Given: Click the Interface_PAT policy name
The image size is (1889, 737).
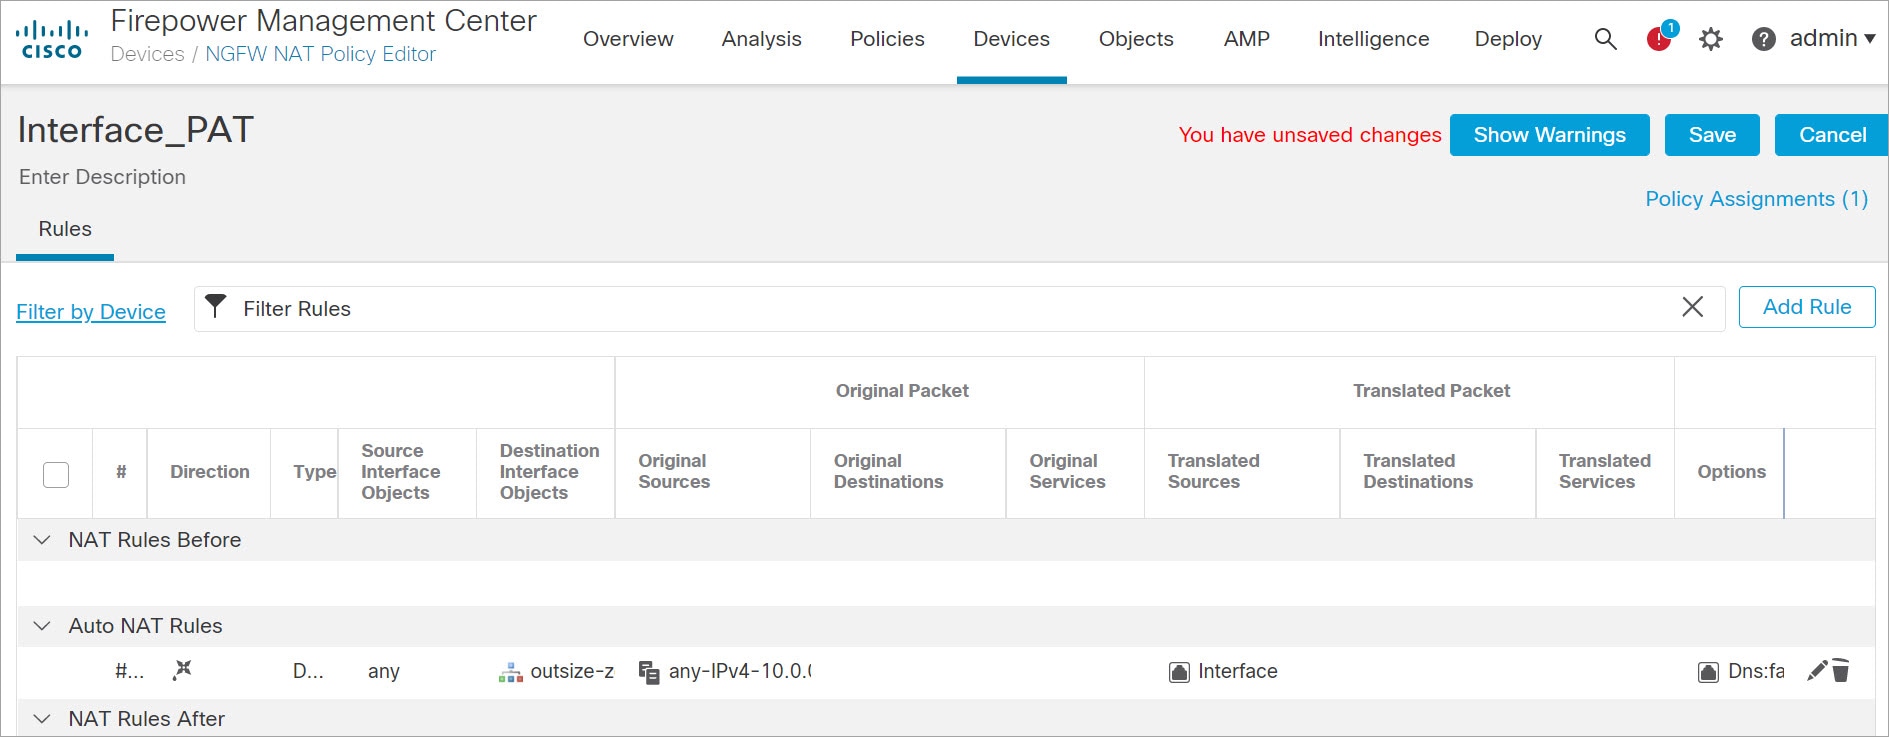Looking at the screenshot, I should click(135, 130).
